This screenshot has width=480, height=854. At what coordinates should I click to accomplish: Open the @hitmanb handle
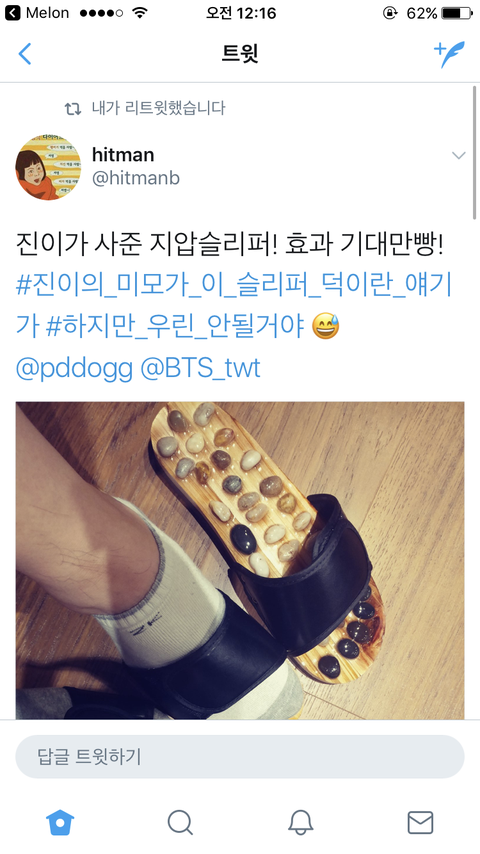coord(136,178)
